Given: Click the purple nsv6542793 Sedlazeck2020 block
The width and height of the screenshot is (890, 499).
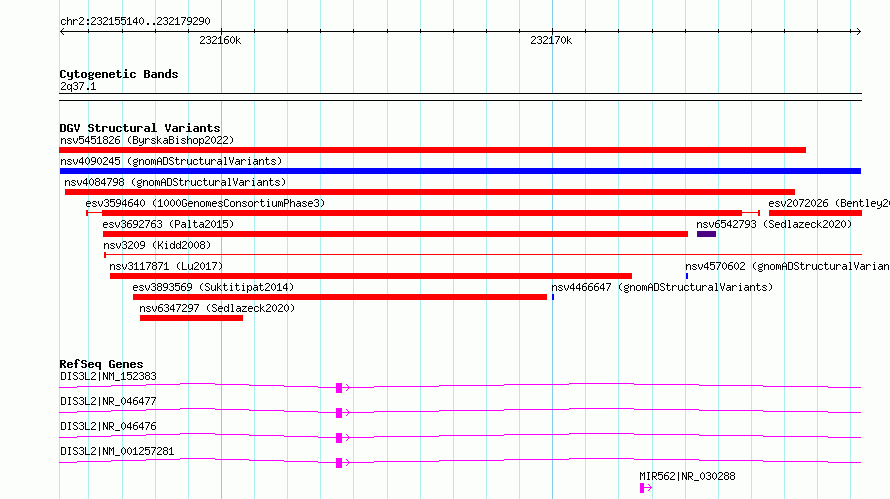Looking at the screenshot, I should tap(706, 234).
